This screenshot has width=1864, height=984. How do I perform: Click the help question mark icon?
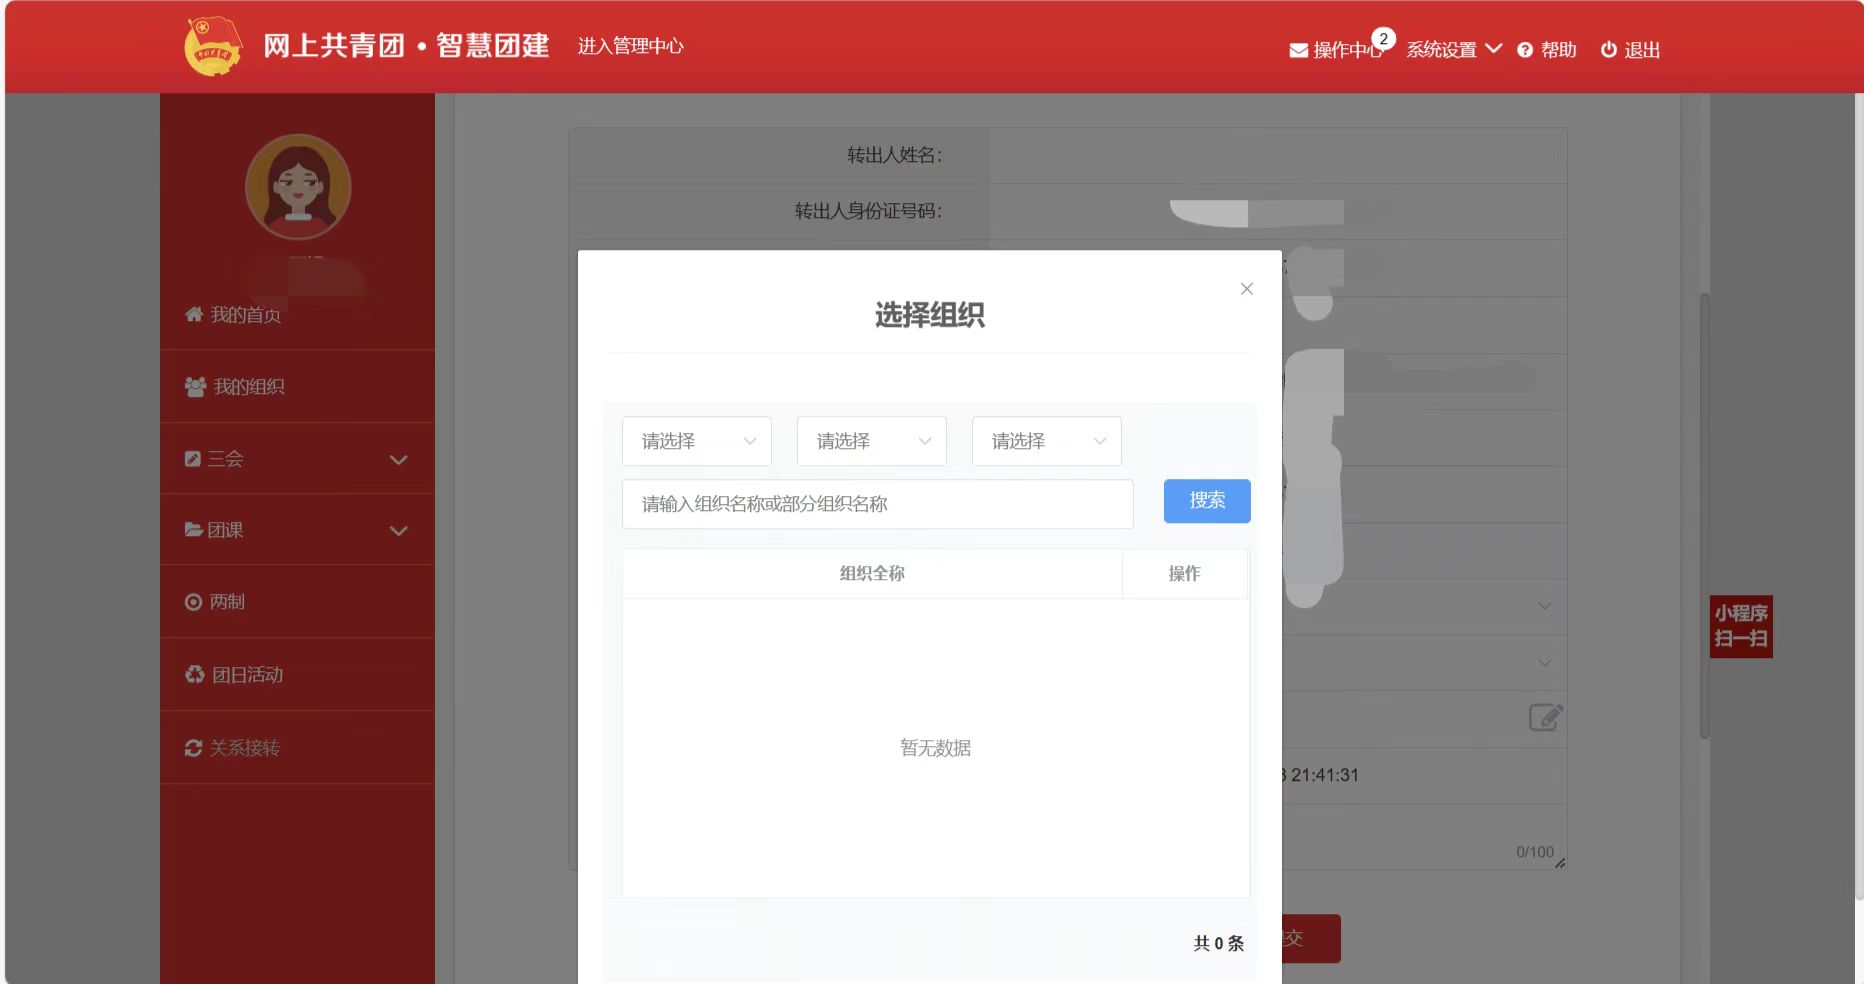tap(1525, 50)
